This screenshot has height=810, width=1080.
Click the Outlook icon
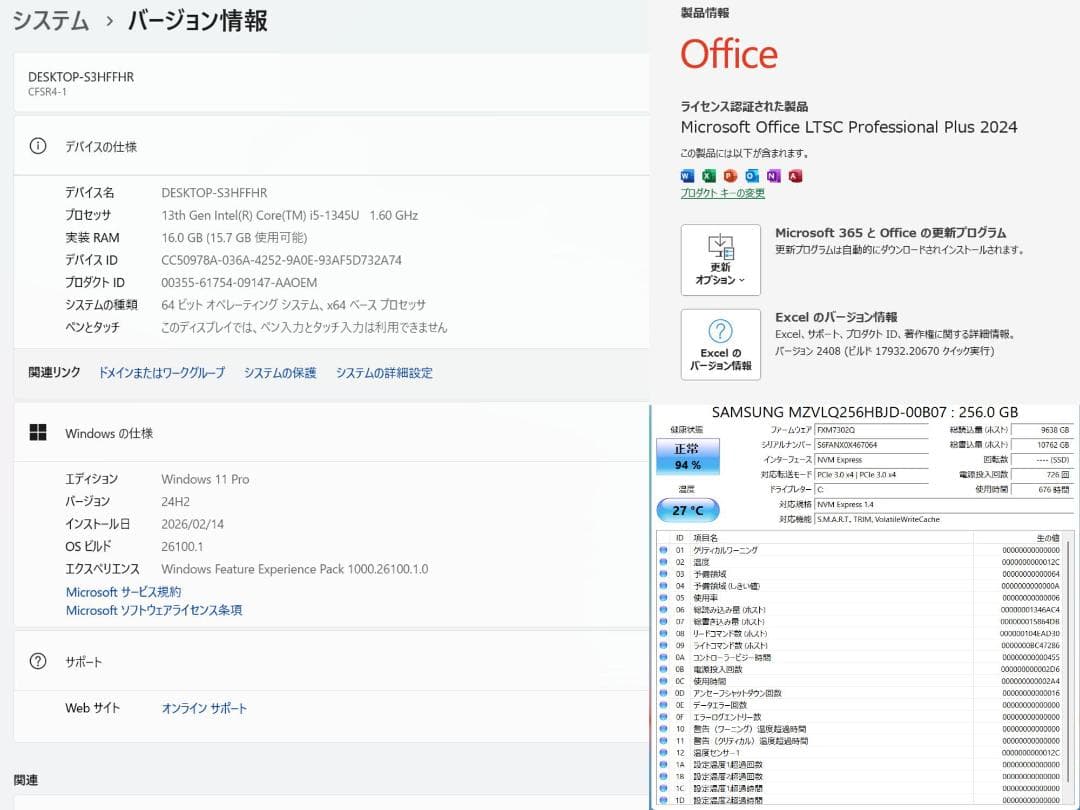pyautogui.click(x=752, y=176)
